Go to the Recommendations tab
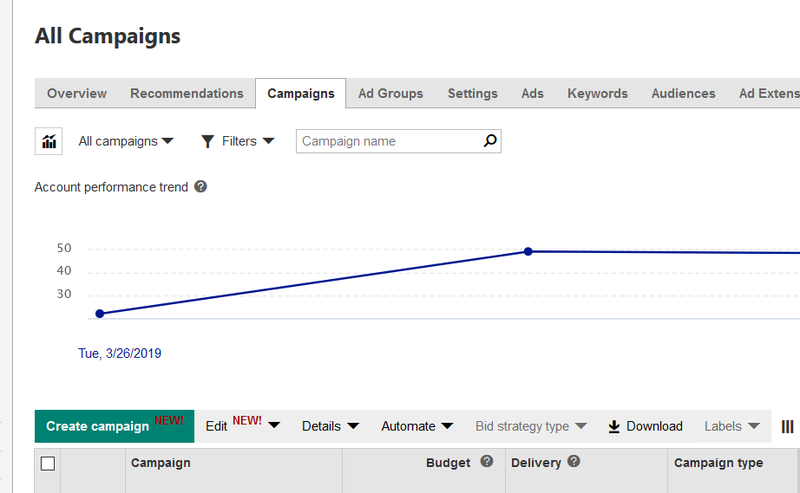 (x=187, y=93)
